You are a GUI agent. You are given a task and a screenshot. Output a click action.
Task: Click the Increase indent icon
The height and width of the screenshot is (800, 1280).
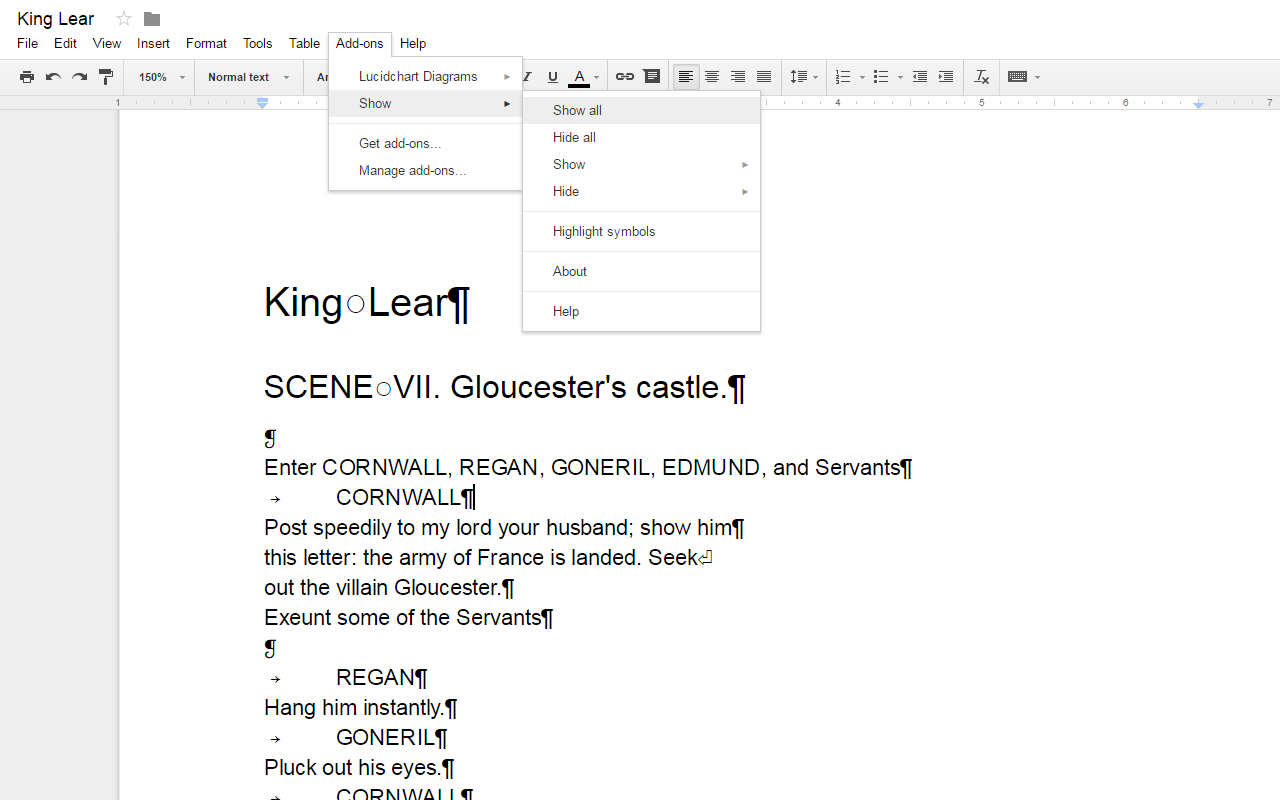946,77
